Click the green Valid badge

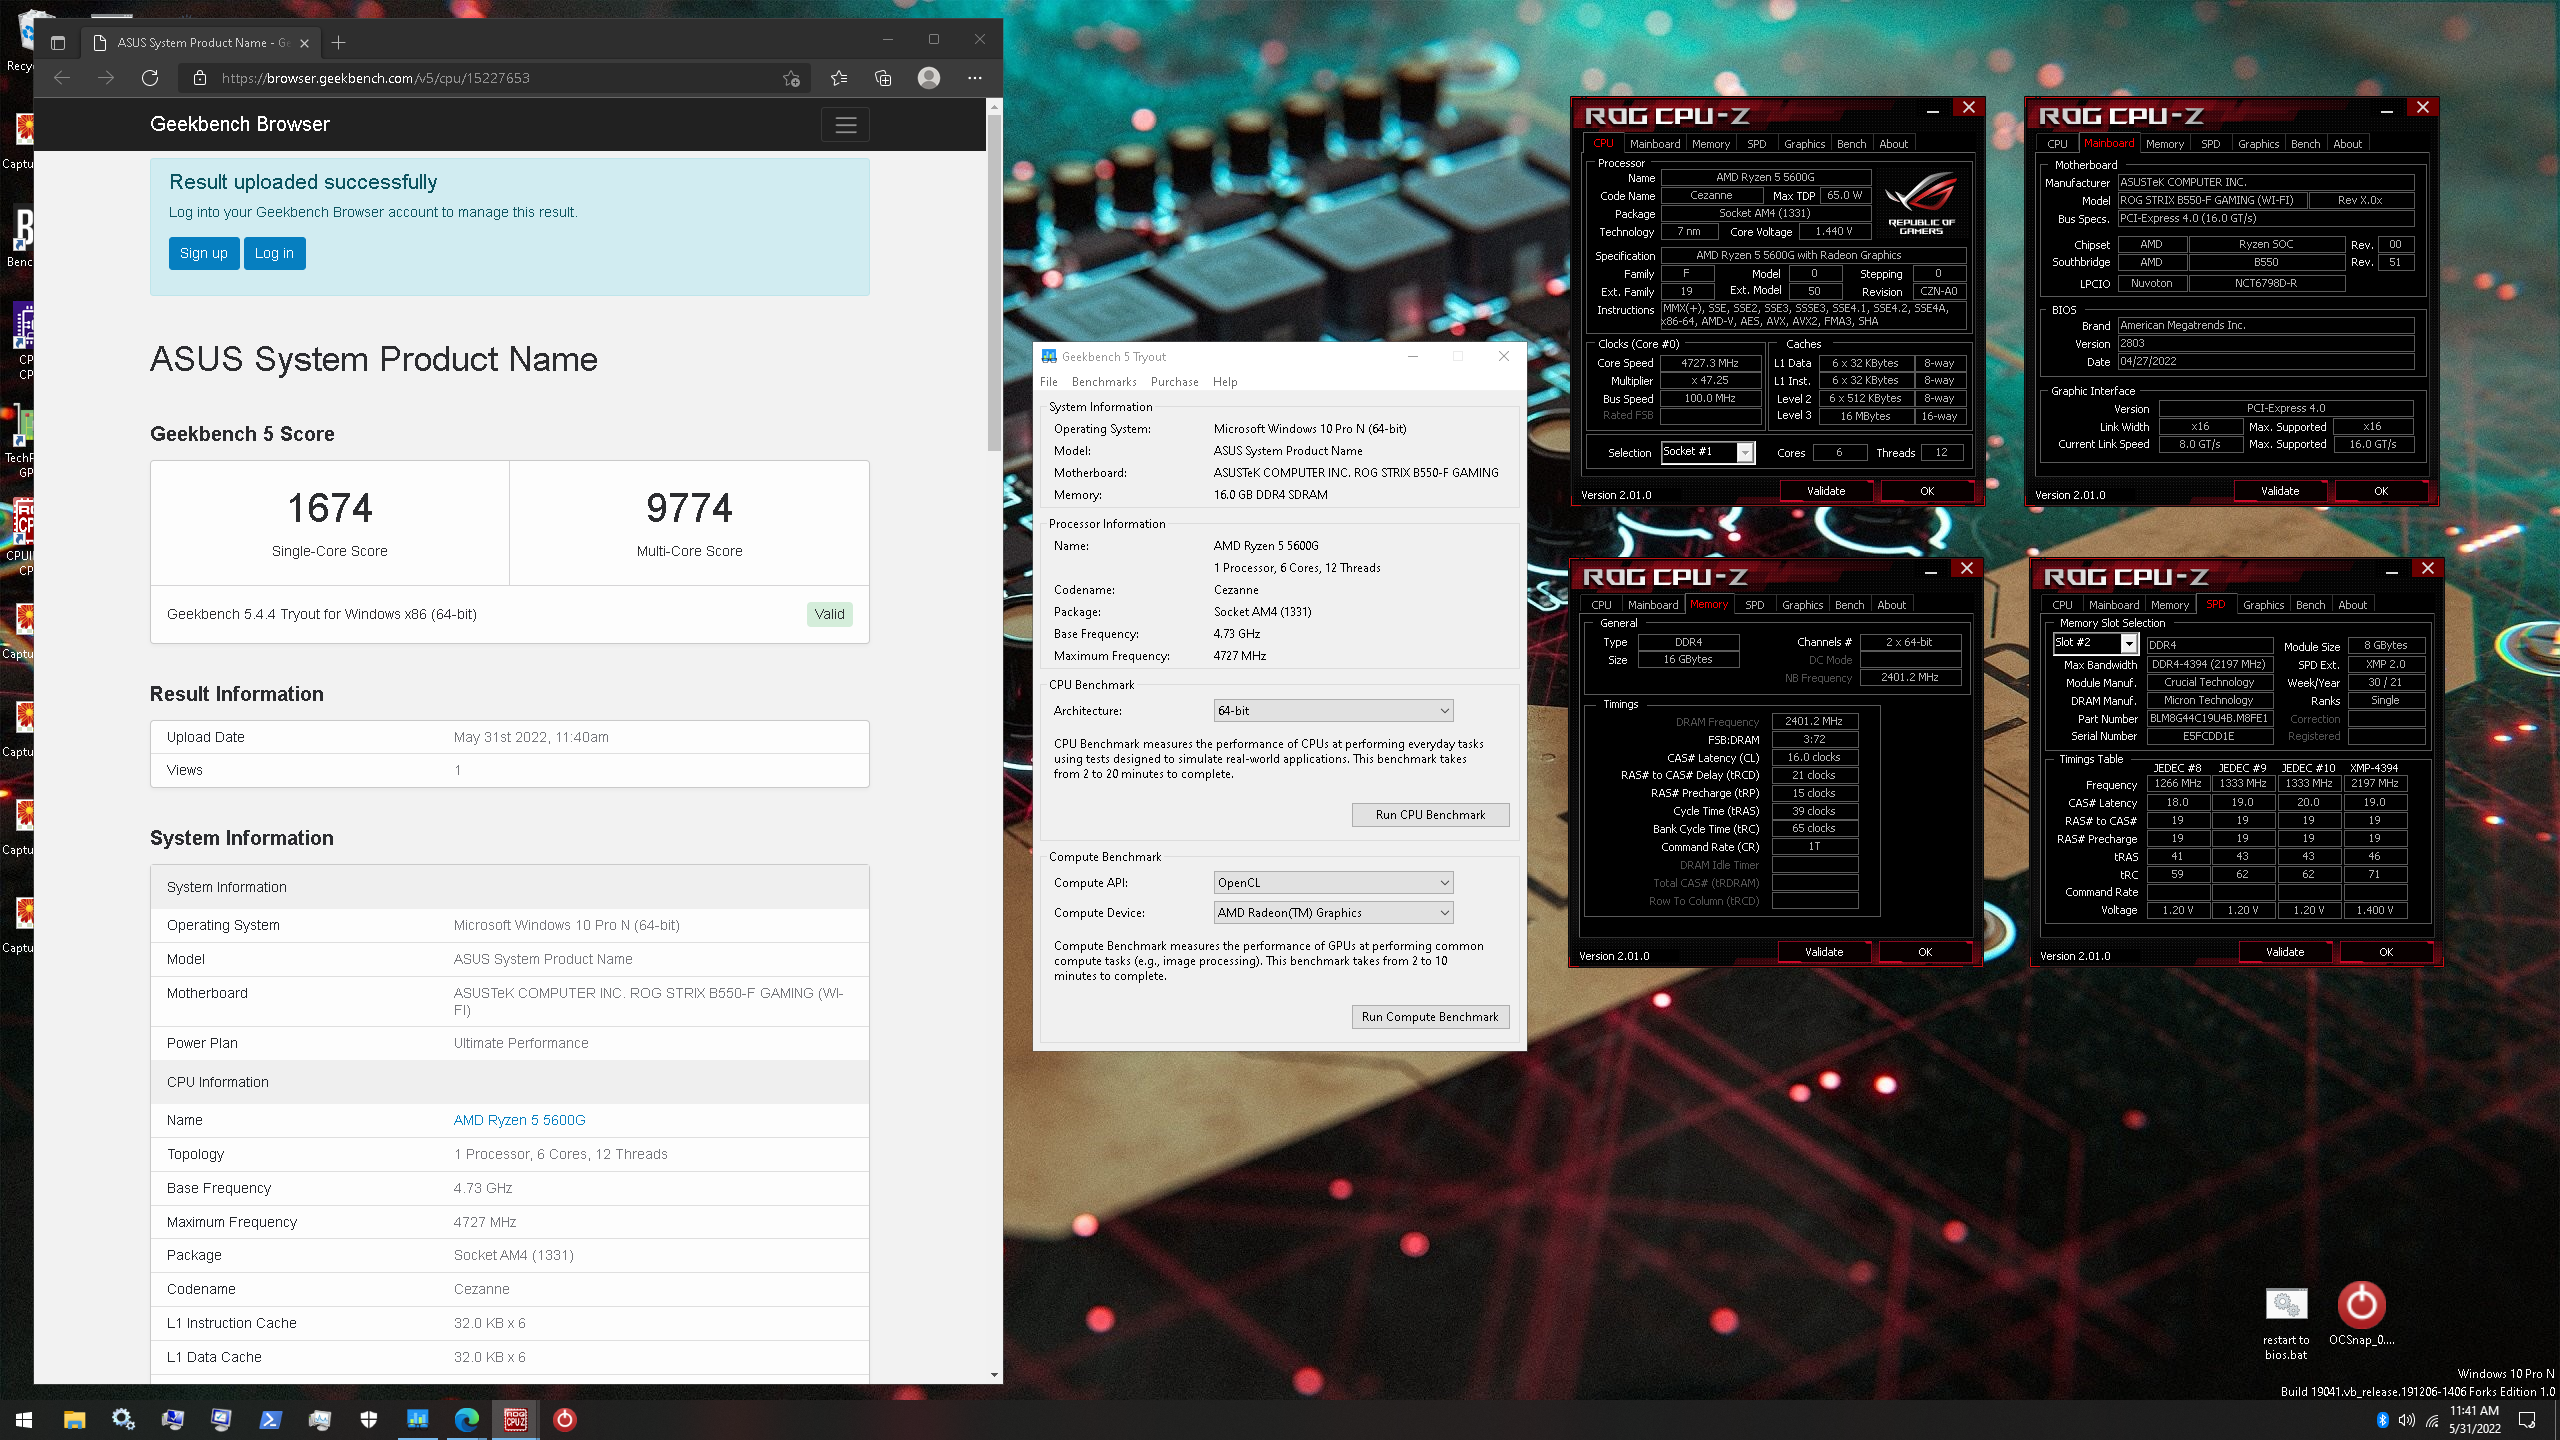[x=829, y=614]
